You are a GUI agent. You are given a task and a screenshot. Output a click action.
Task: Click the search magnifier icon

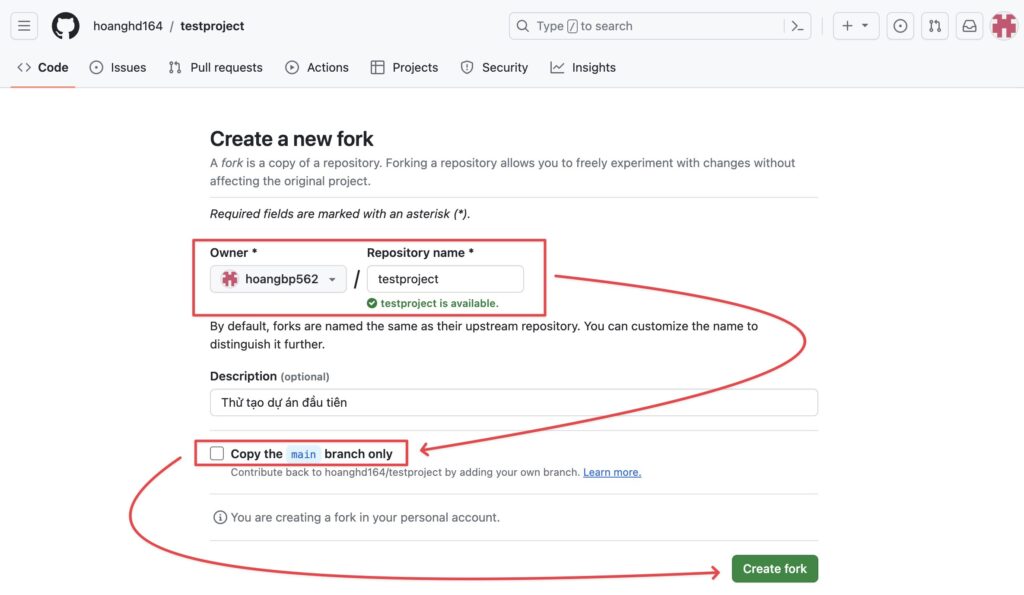pos(522,26)
